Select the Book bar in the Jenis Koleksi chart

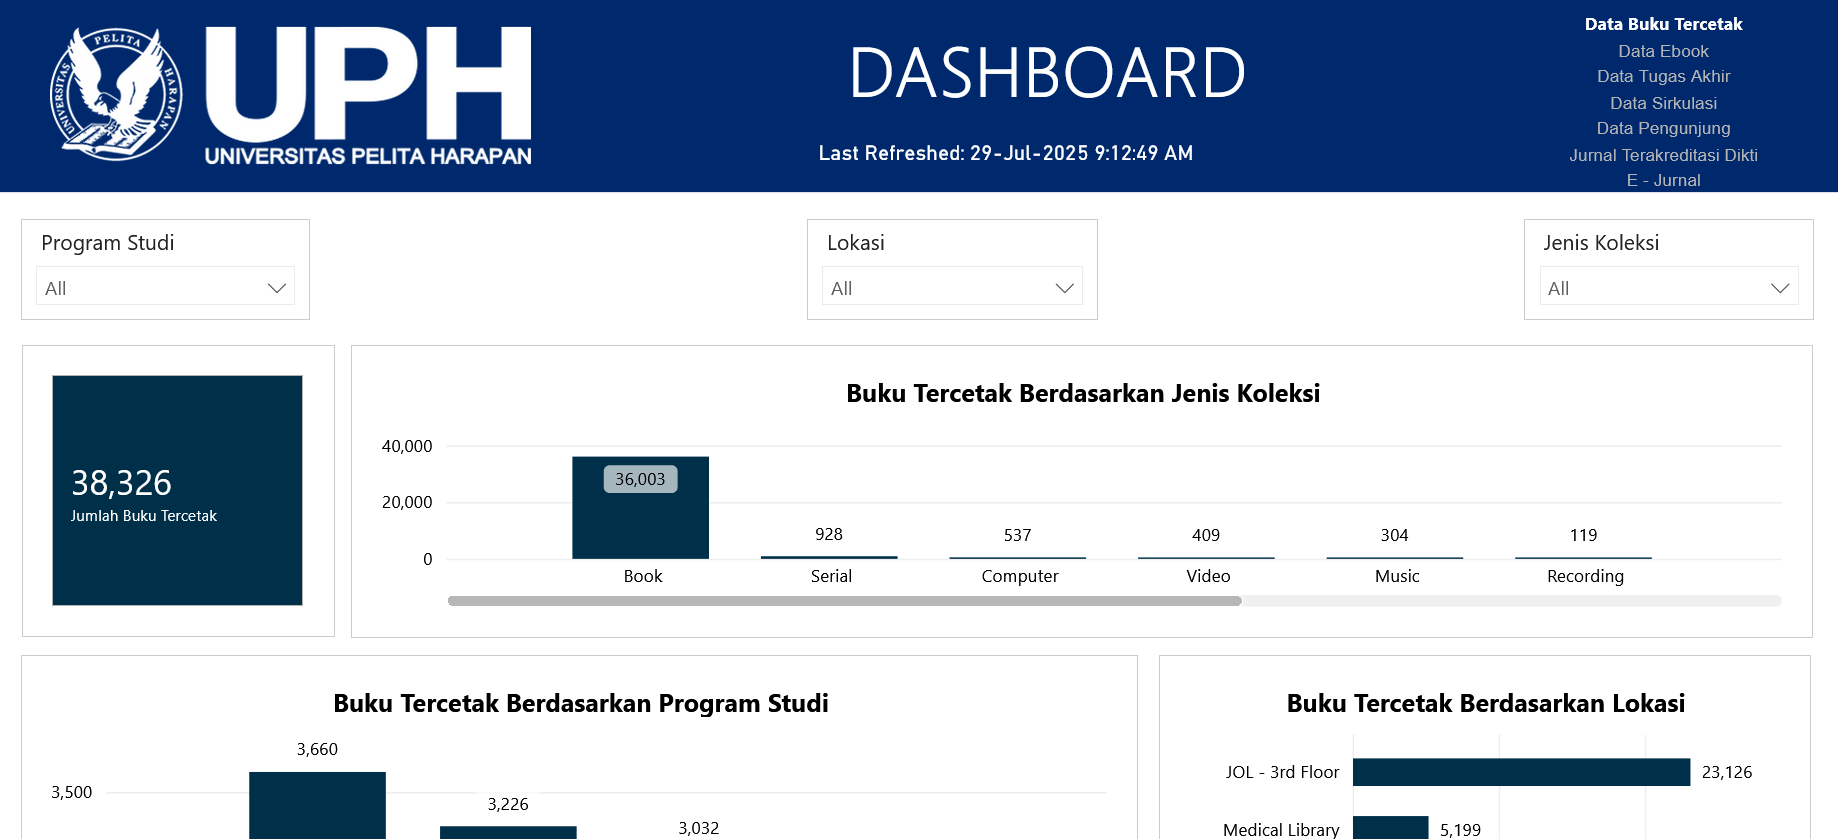click(640, 508)
